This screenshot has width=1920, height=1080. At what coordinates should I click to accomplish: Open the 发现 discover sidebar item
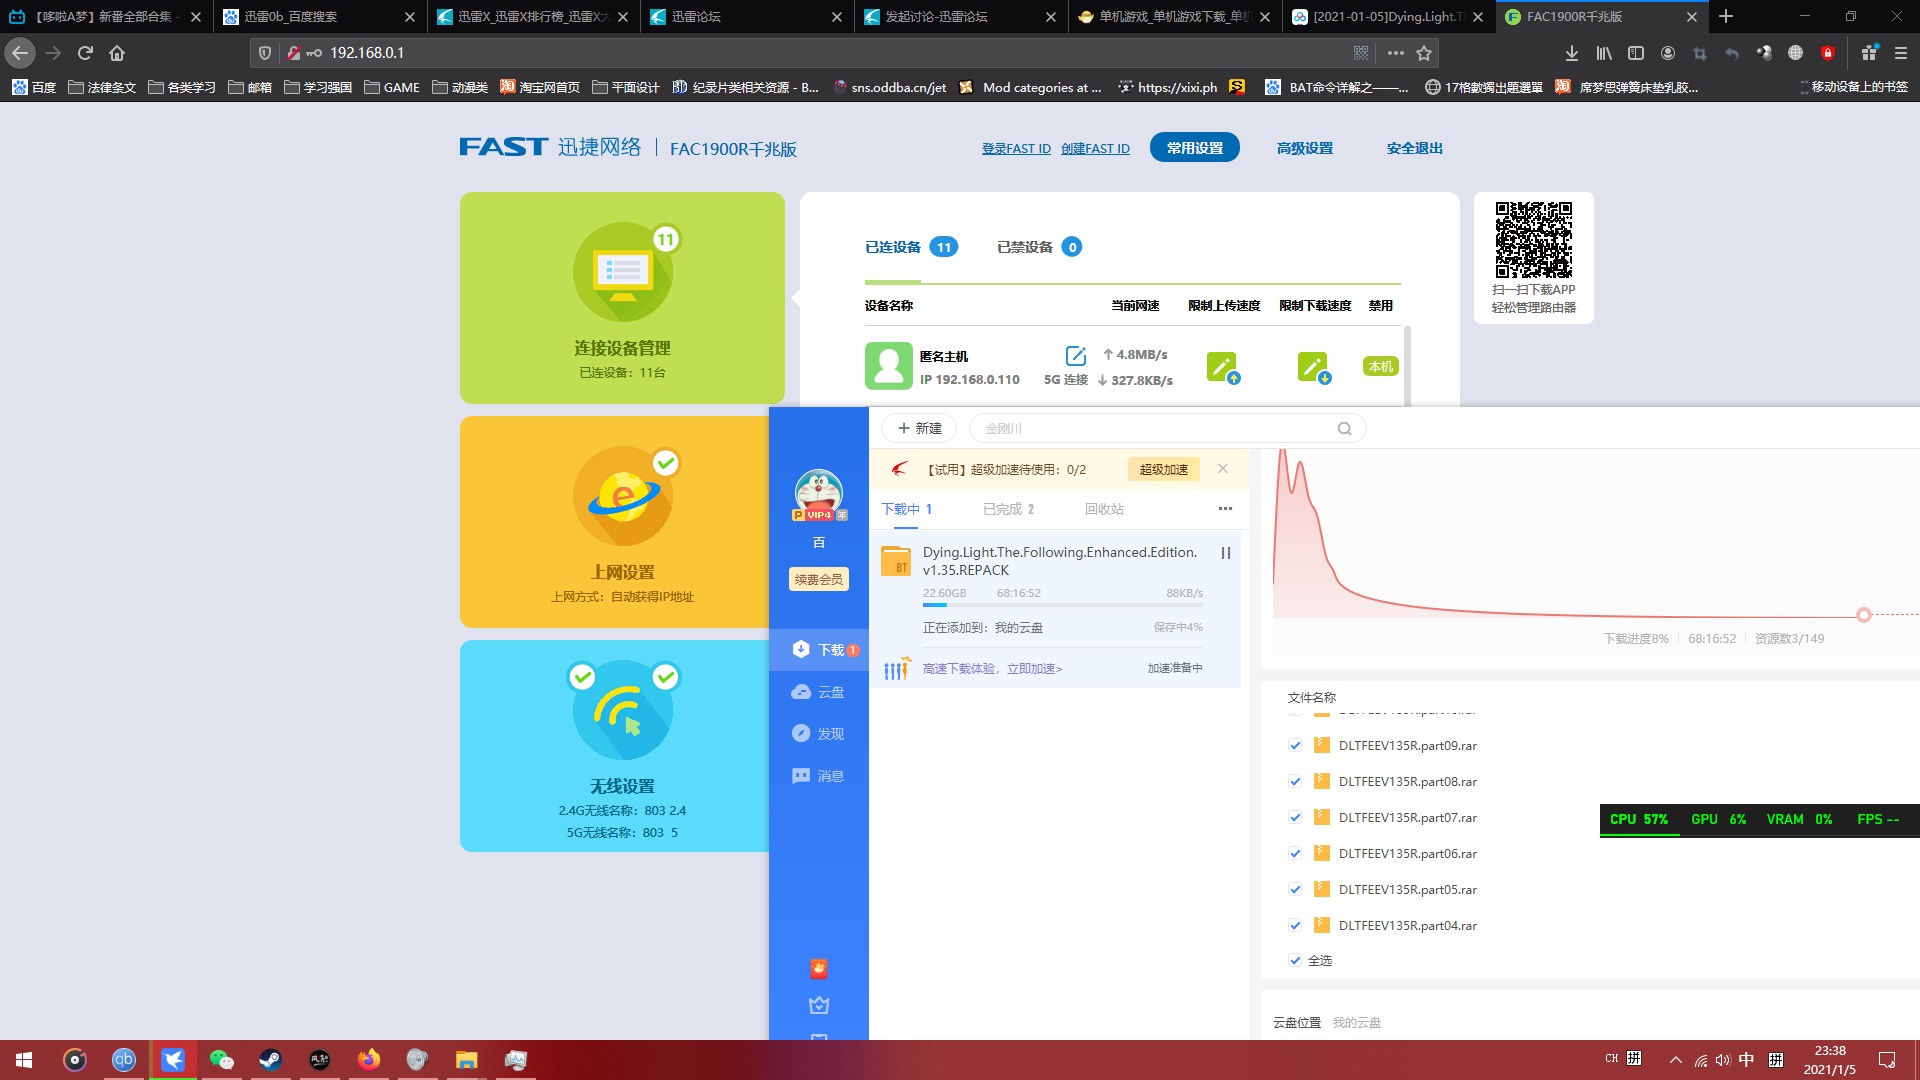[x=818, y=734]
